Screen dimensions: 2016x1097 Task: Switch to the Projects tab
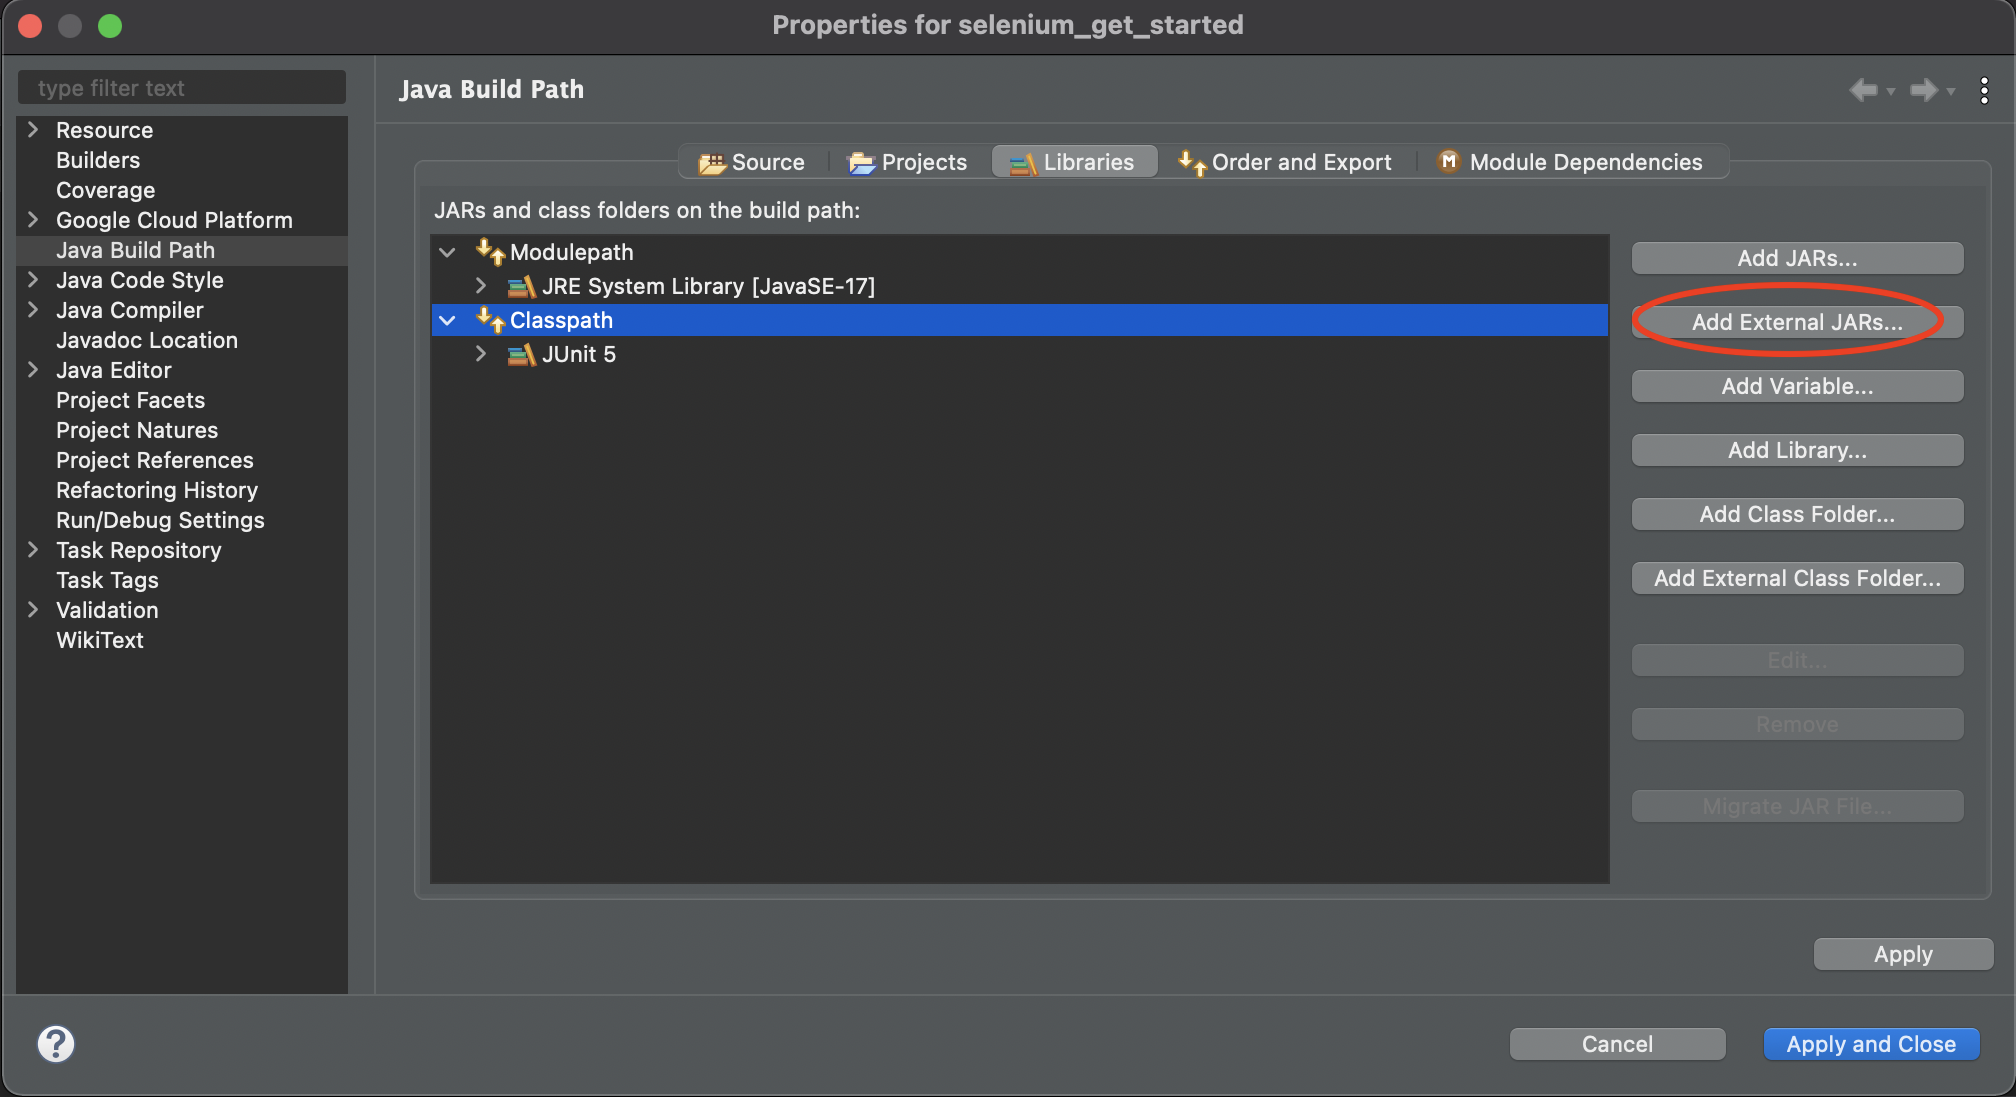click(x=908, y=162)
